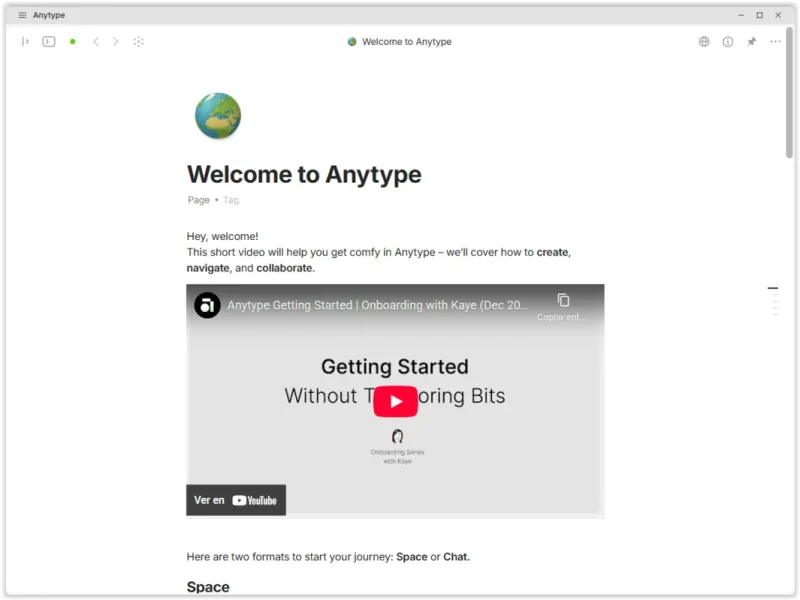Click the 'Hey, welcome!' text line
Image resolution: width=800 pixels, height=600 pixels.
(x=222, y=236)
